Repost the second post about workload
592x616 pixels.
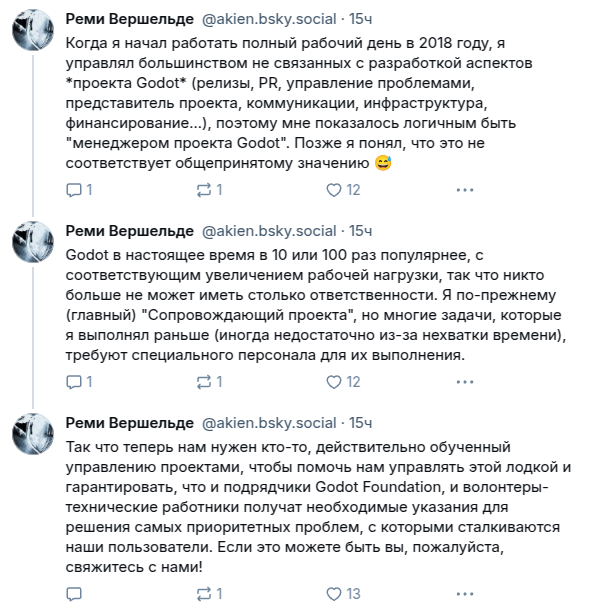[x=209, y=382]
